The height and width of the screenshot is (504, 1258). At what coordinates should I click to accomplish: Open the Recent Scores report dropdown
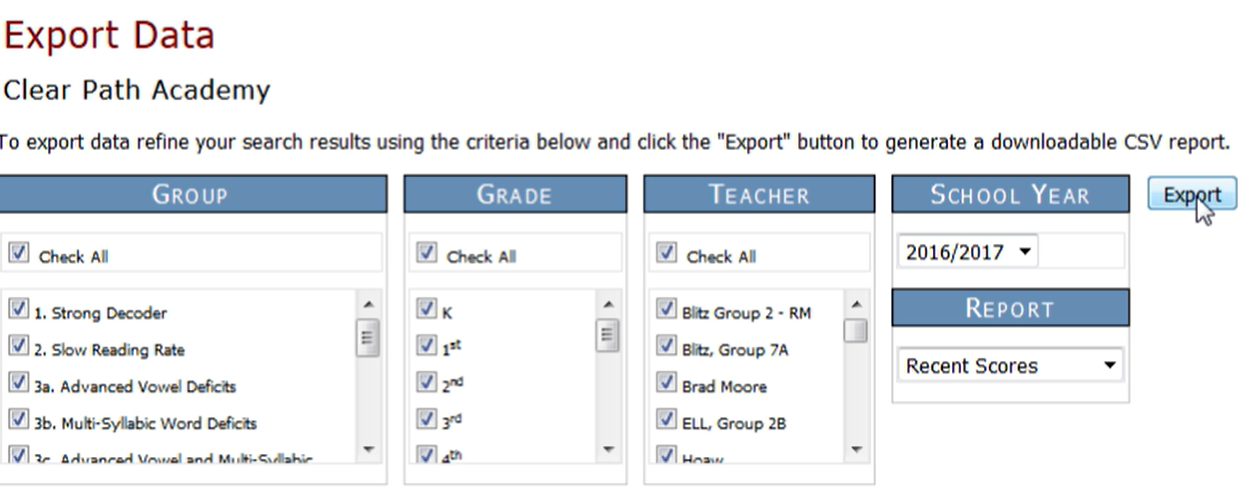pos(1010,366)
